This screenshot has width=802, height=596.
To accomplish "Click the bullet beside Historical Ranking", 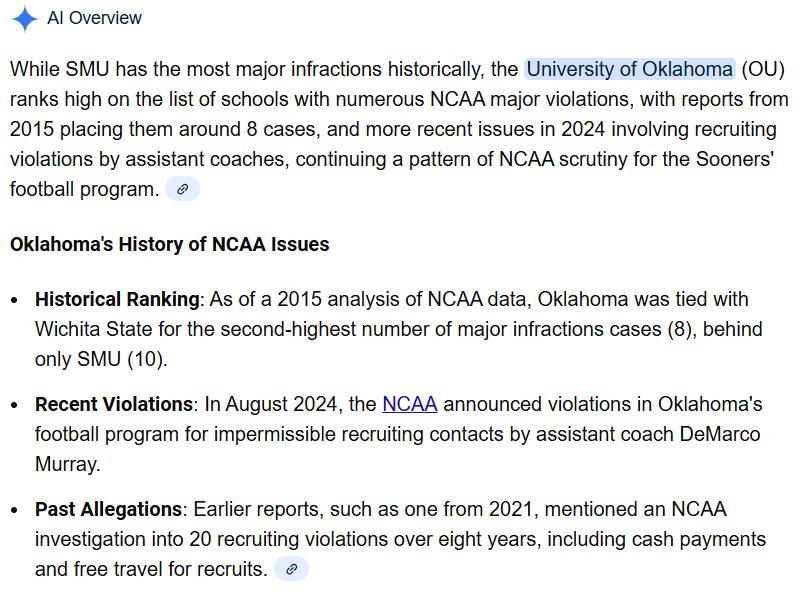I will [15, 300].
